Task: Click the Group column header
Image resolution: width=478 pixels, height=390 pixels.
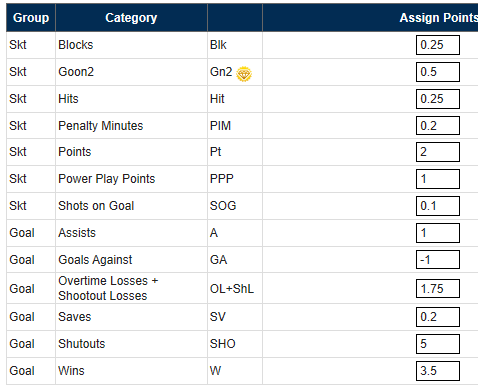Action: (x=31, y=18)
